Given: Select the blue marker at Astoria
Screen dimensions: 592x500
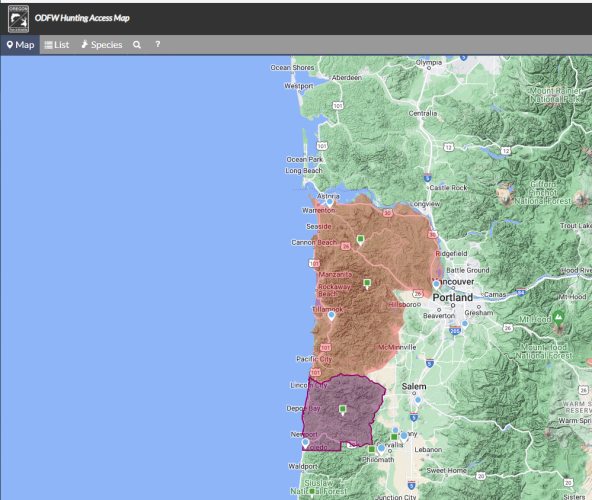Looking at the screenshot, I should click(x=330, y=203).
